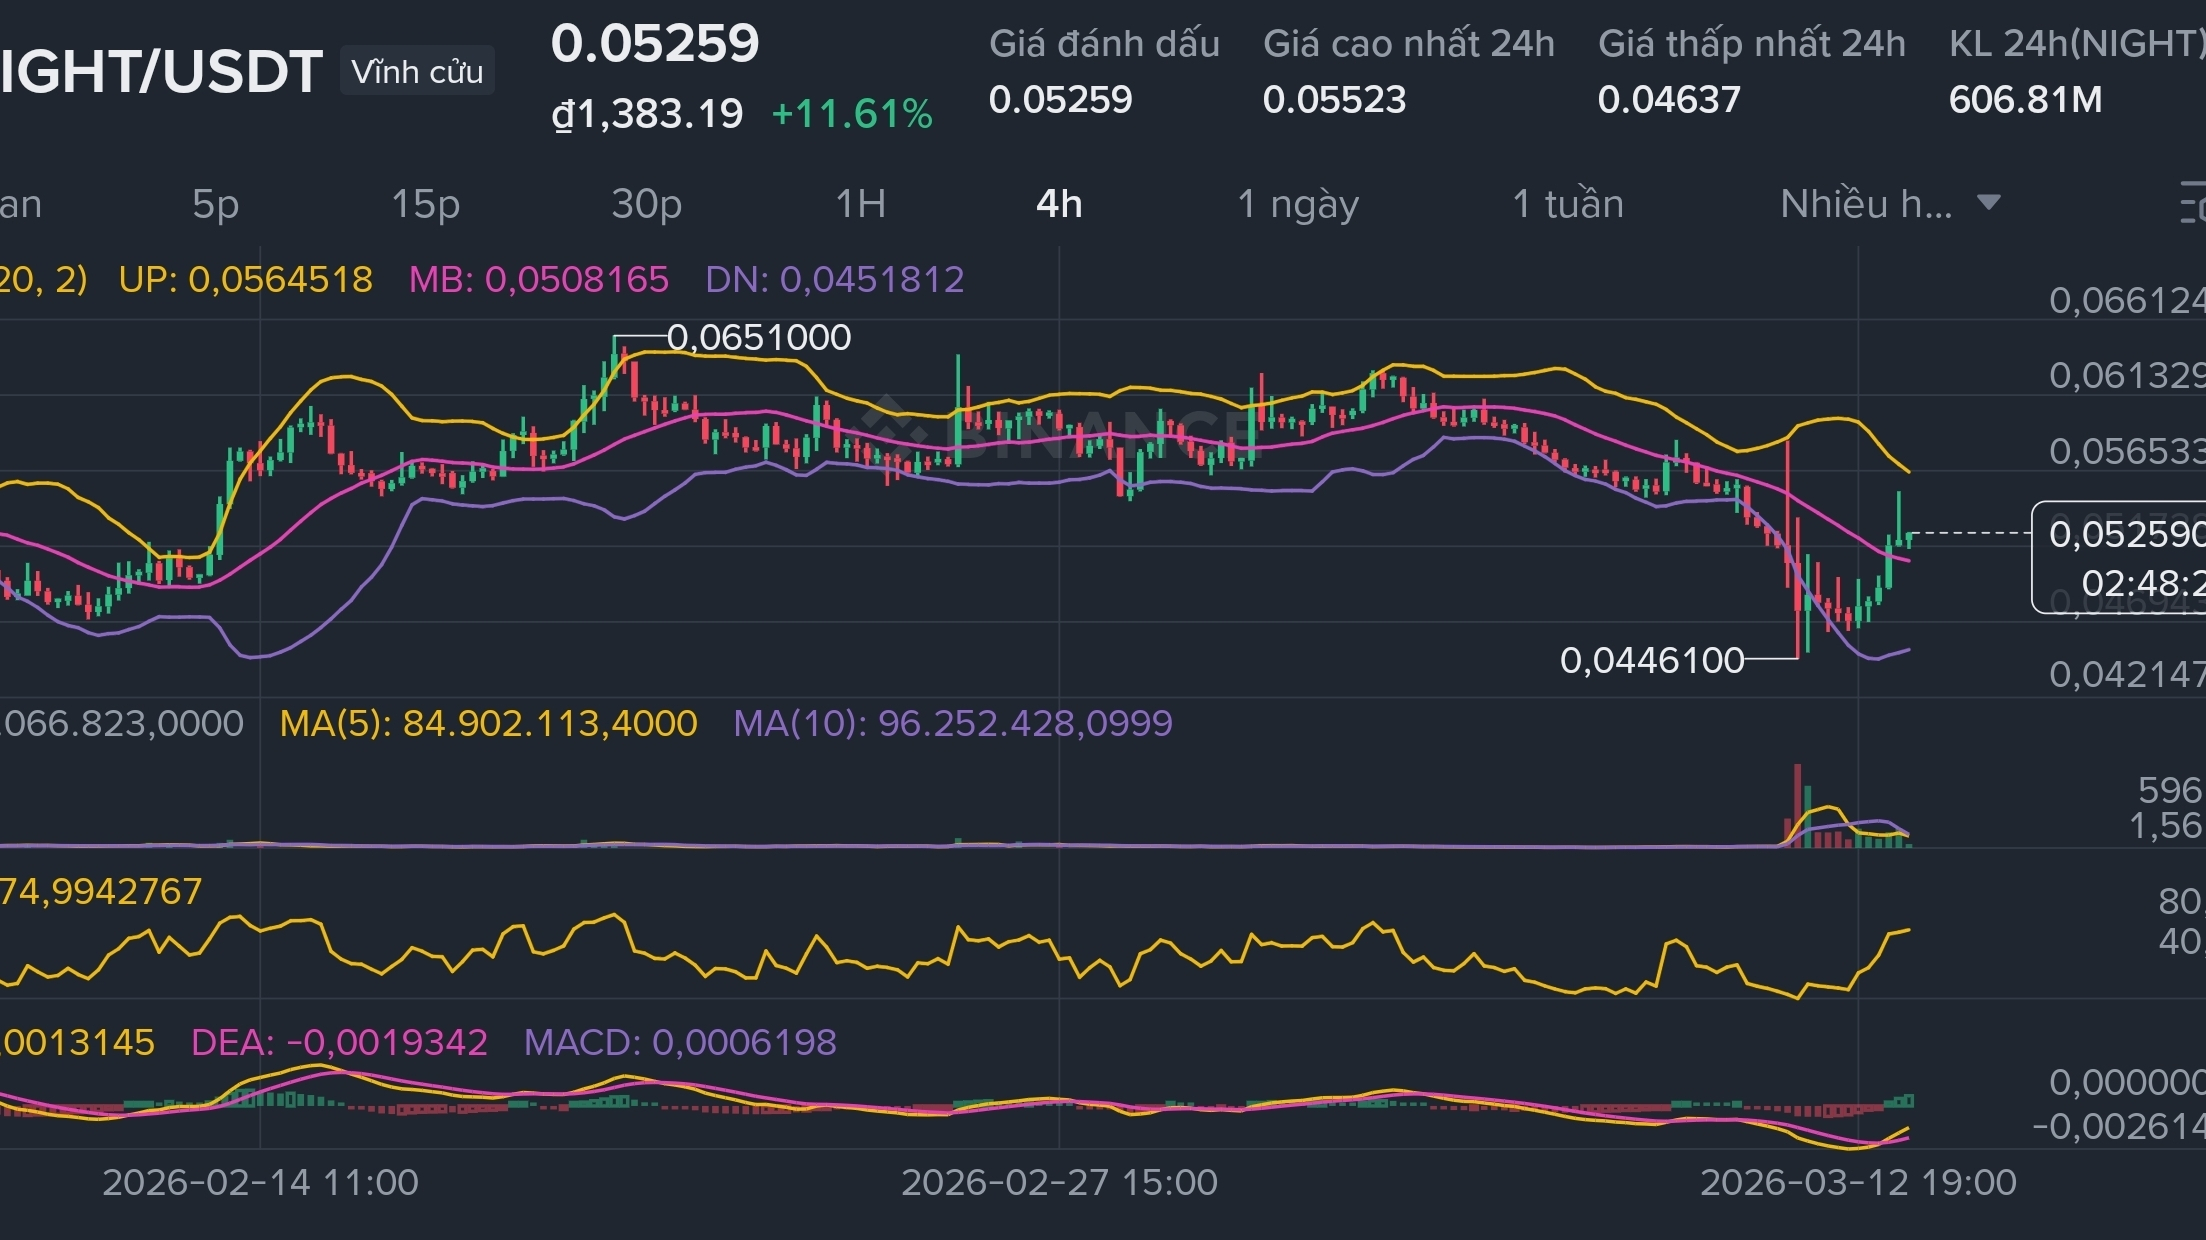Open the NIGHT/USDT pair selector

pyautogui.click(x=160, y=72)
